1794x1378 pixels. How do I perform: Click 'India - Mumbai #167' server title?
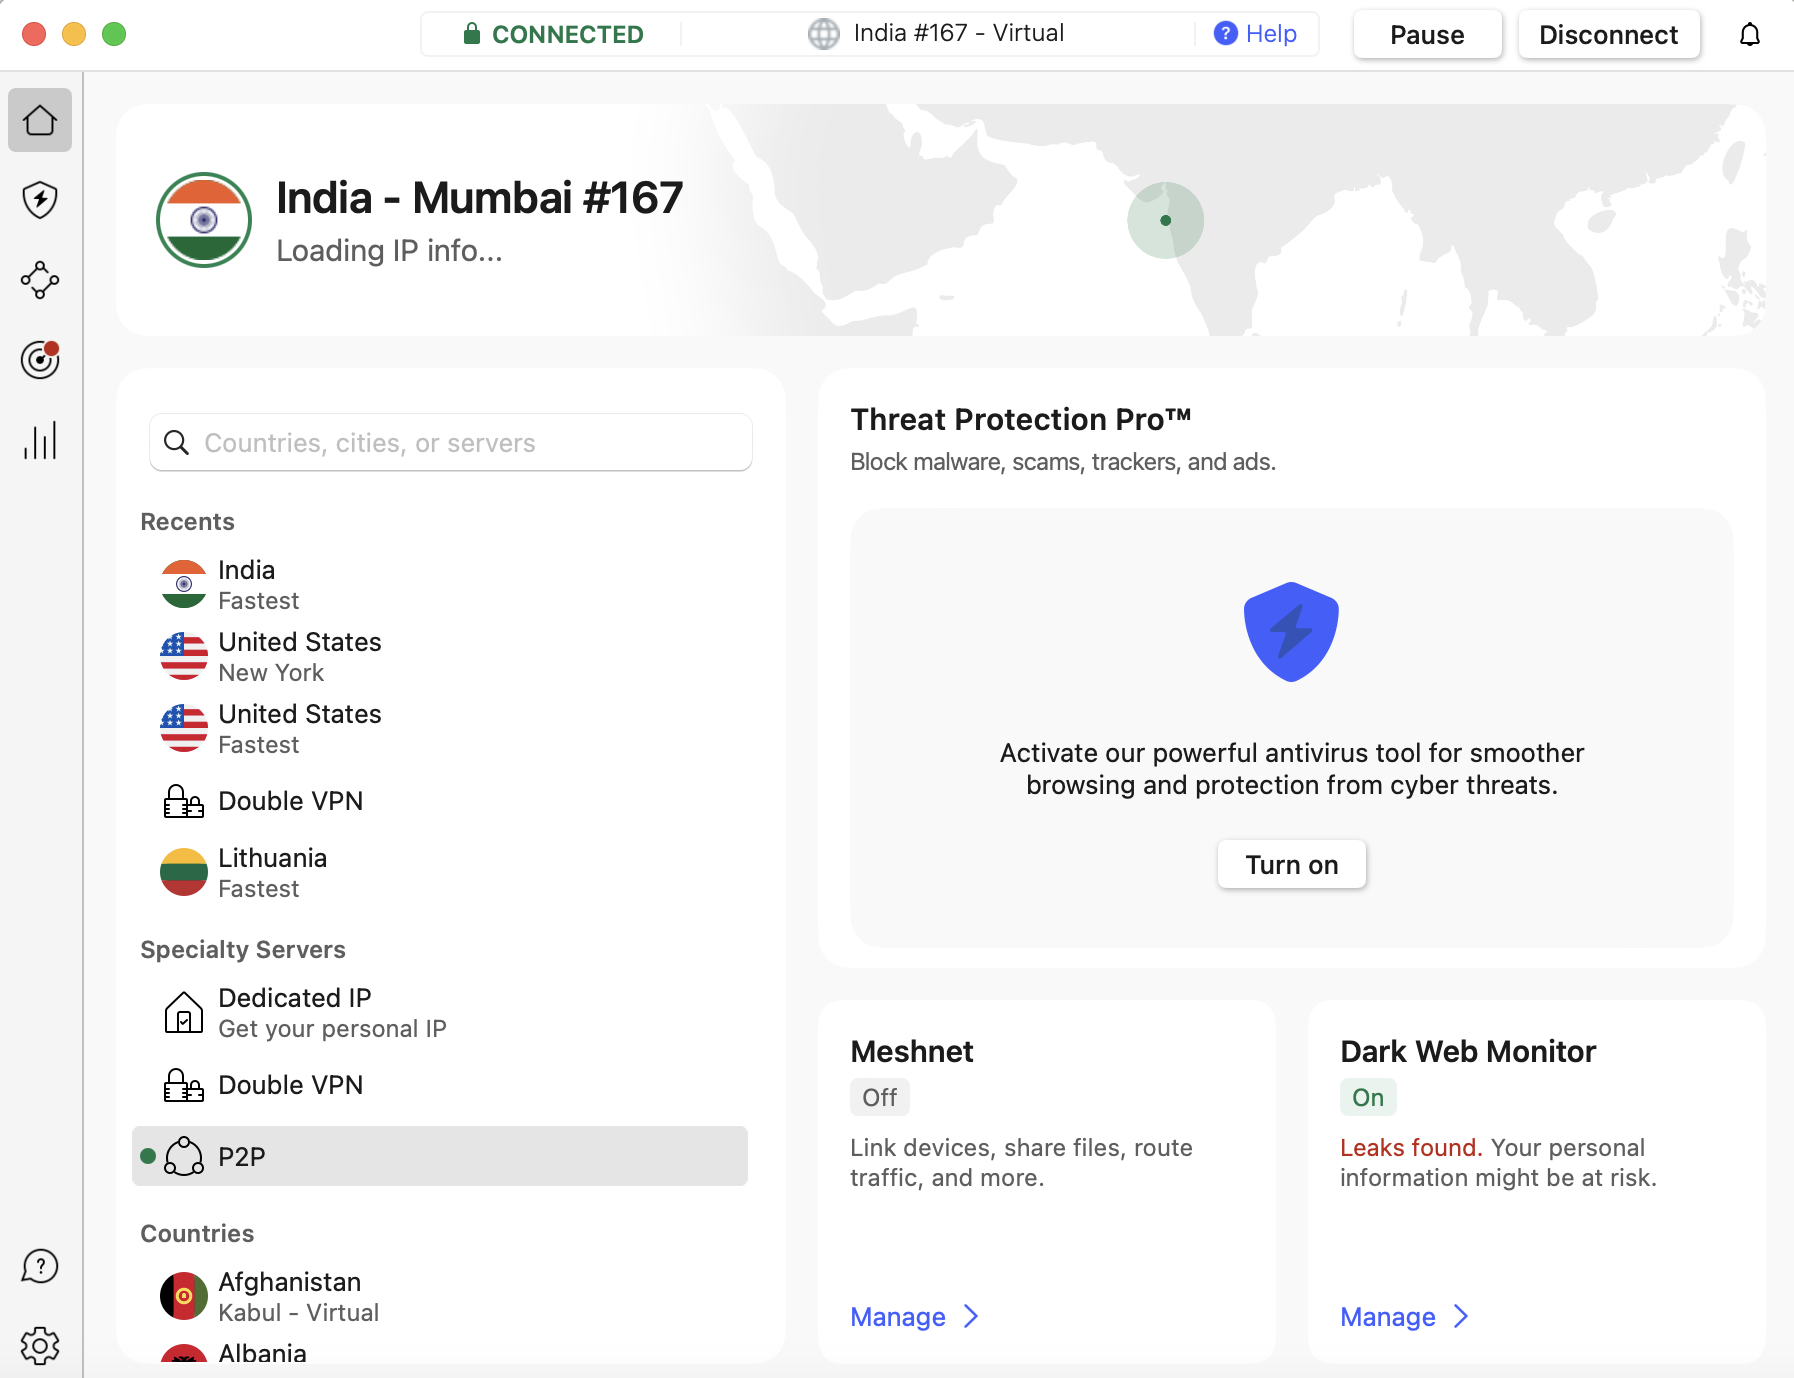pos(479,197)
